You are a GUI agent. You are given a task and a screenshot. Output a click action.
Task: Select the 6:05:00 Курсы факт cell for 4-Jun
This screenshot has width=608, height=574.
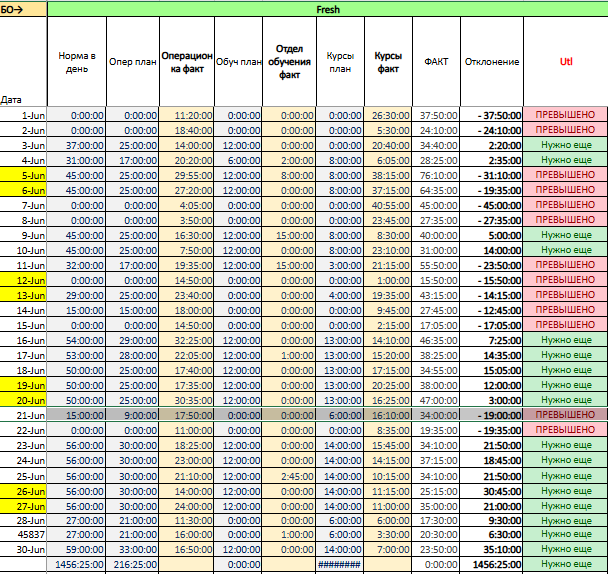coord(388,161)
